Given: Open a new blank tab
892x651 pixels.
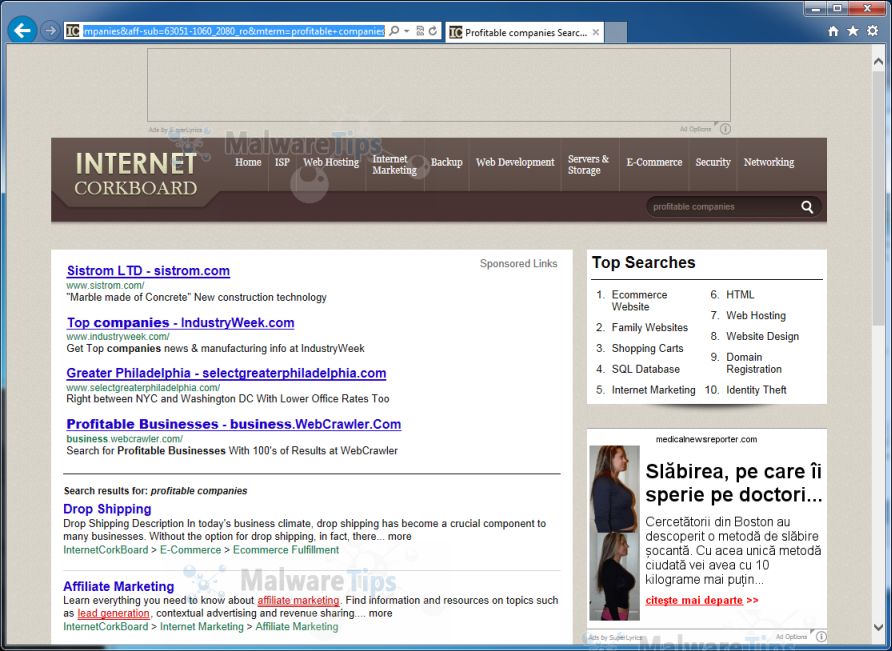Looking at the screenshot, I should click(x=616, y=32).
